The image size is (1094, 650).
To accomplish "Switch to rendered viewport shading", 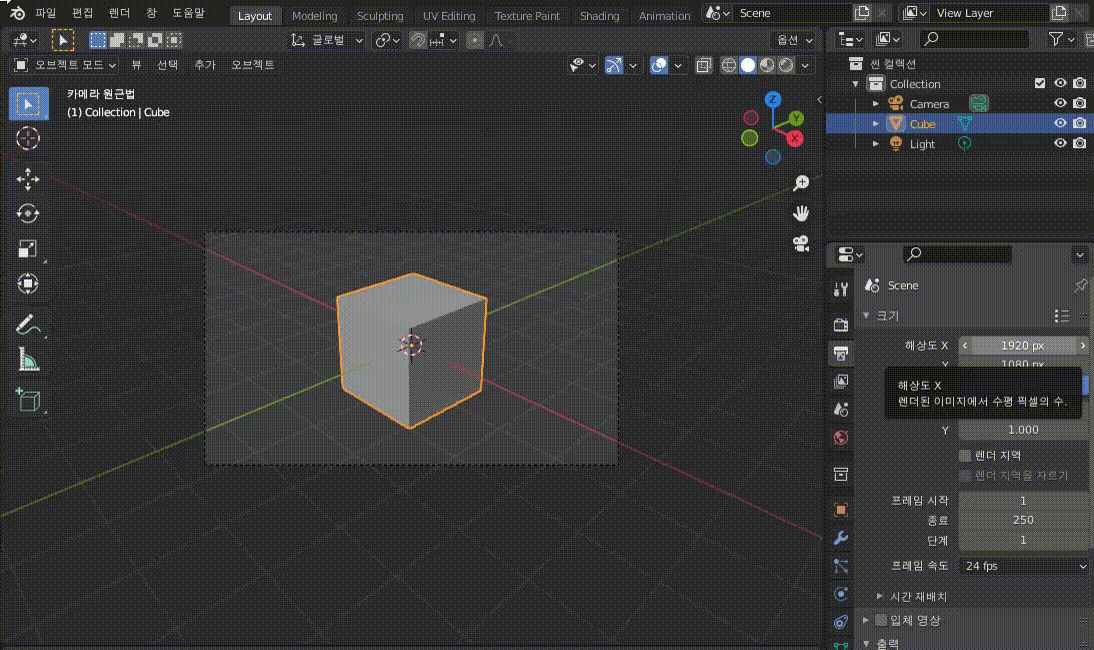I will (x=786, y=65).
